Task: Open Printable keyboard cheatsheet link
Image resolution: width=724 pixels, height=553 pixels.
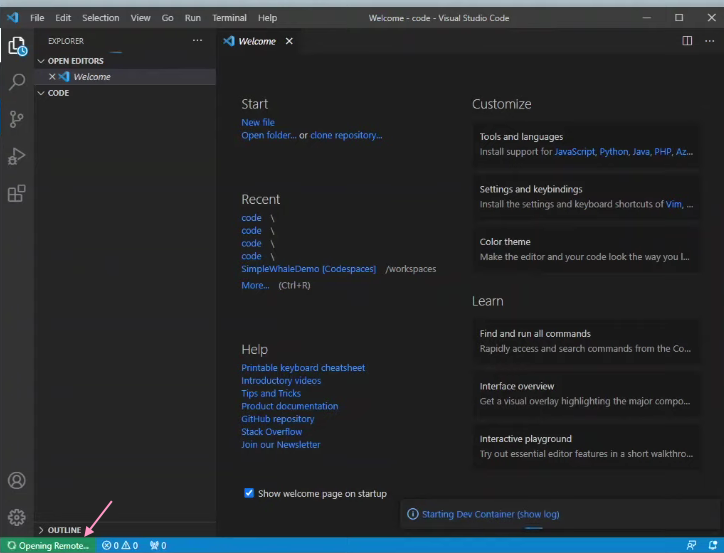Action: point(303,368)
